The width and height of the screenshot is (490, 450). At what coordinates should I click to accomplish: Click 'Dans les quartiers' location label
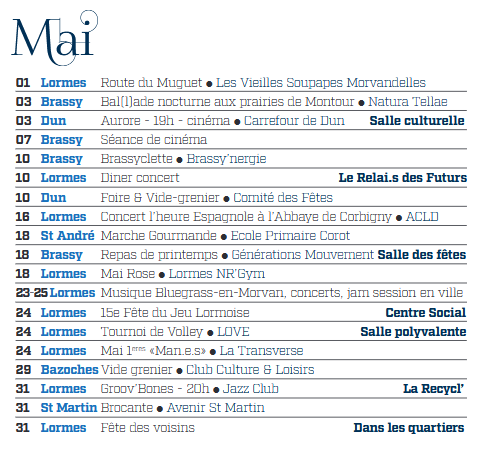point(409,428)
